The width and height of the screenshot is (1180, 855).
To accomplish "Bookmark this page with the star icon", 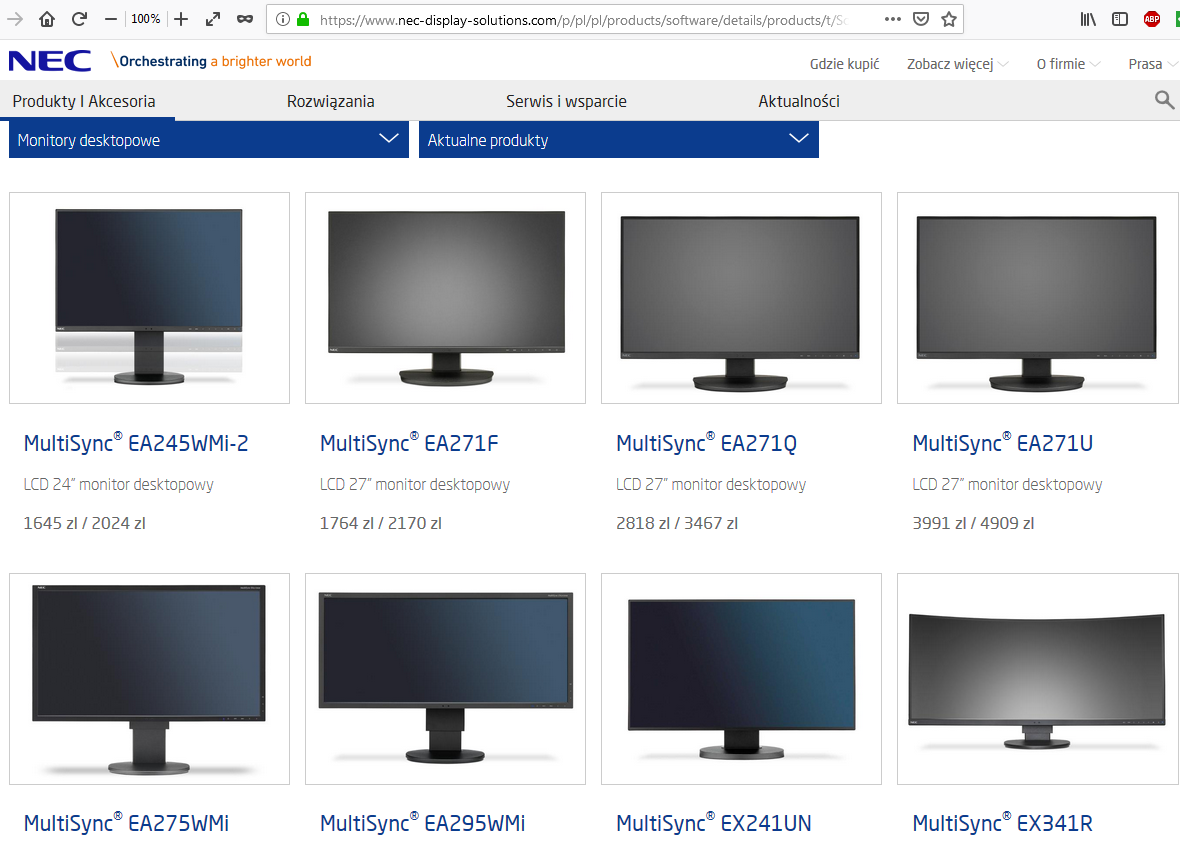I will [x=949, y=19].
